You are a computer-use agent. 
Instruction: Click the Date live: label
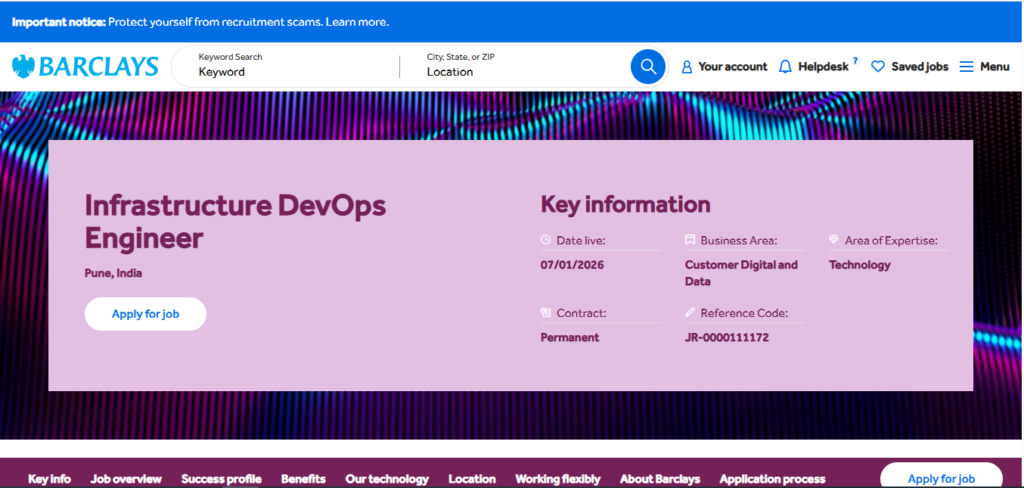(581, 240)
